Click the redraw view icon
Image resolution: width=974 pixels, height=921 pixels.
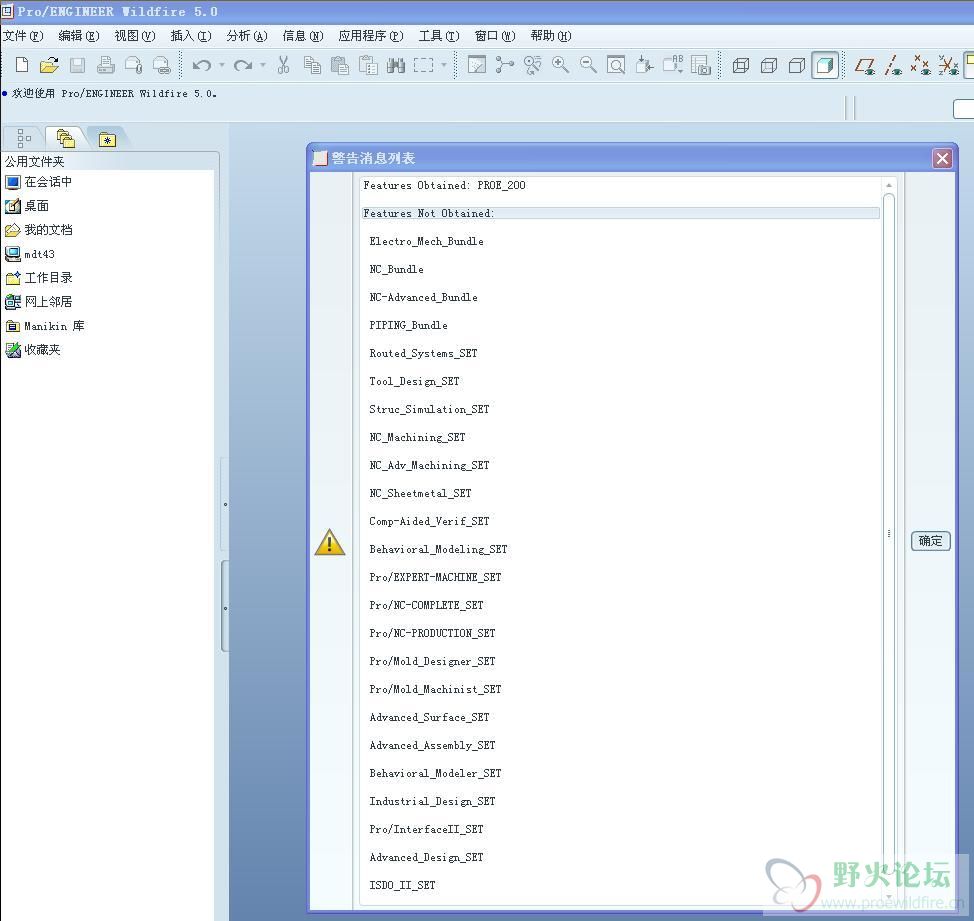point(476,65)
